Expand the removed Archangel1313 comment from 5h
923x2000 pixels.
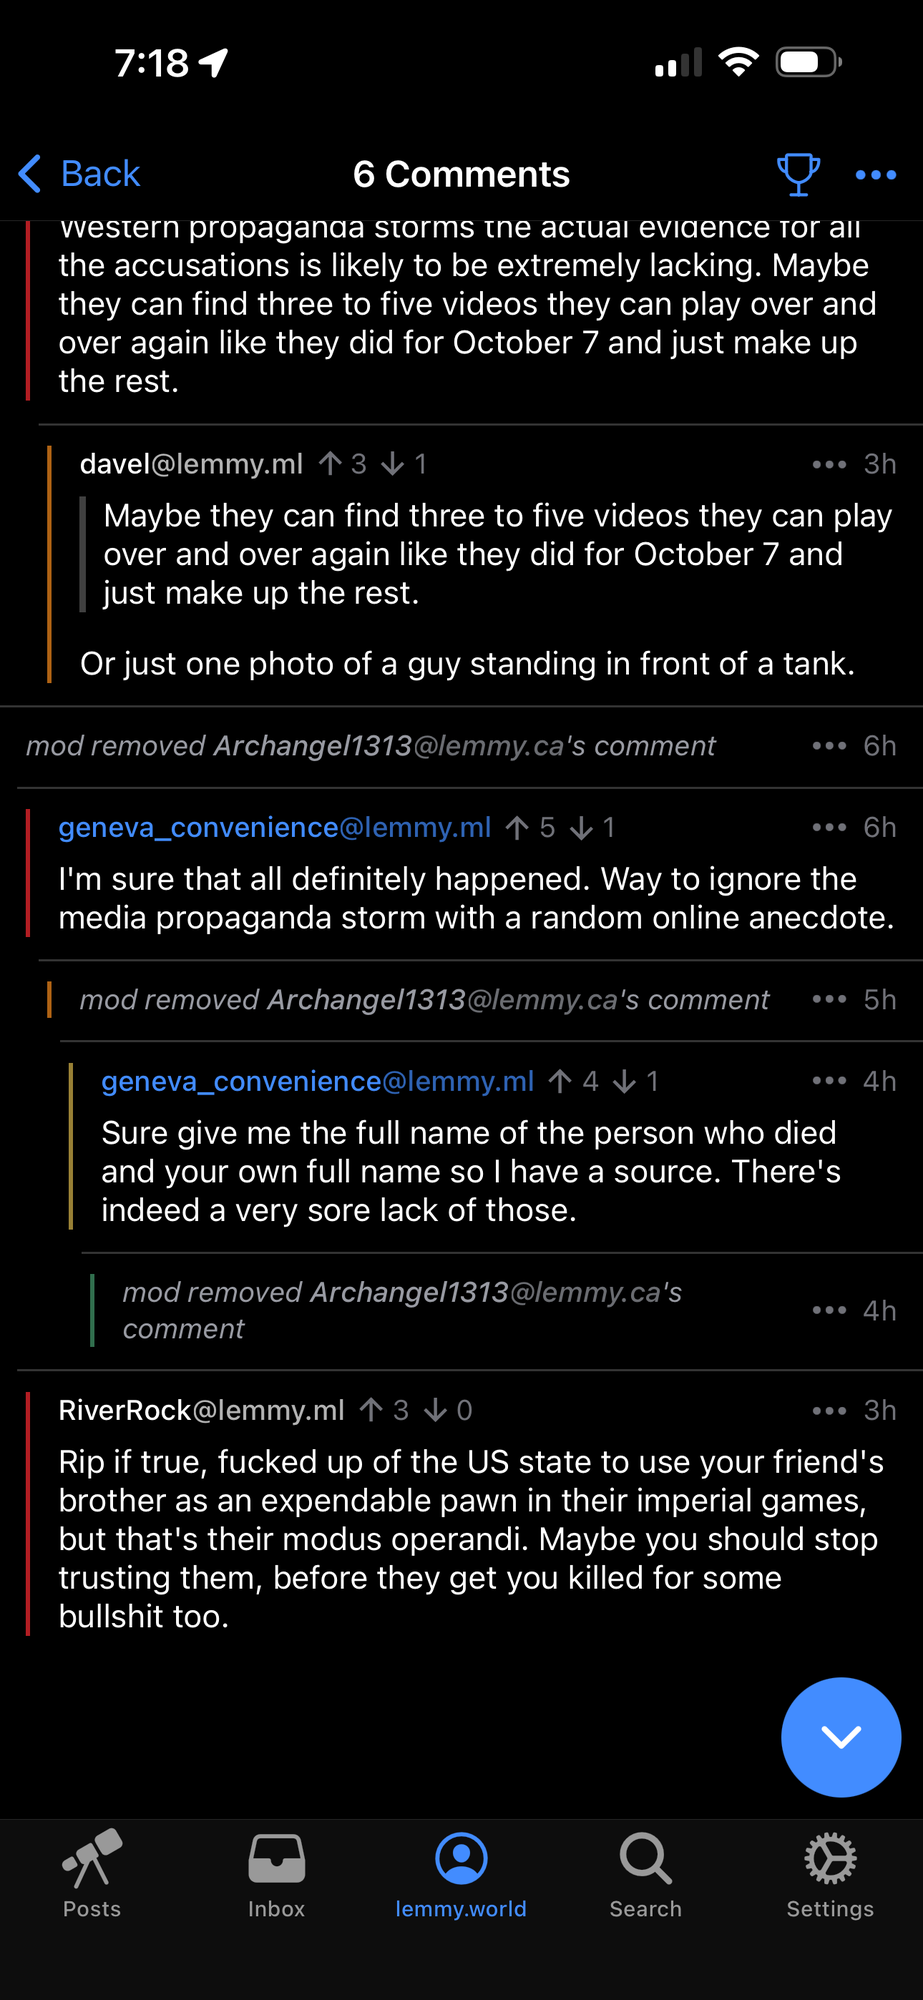pyautogui.click(x=424, y=1000)
